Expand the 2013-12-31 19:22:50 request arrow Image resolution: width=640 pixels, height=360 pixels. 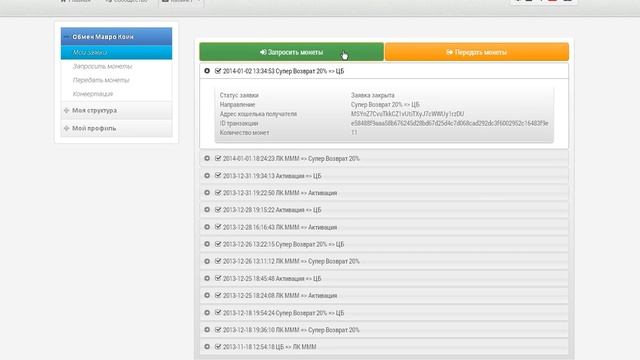[x=207, y=193]
